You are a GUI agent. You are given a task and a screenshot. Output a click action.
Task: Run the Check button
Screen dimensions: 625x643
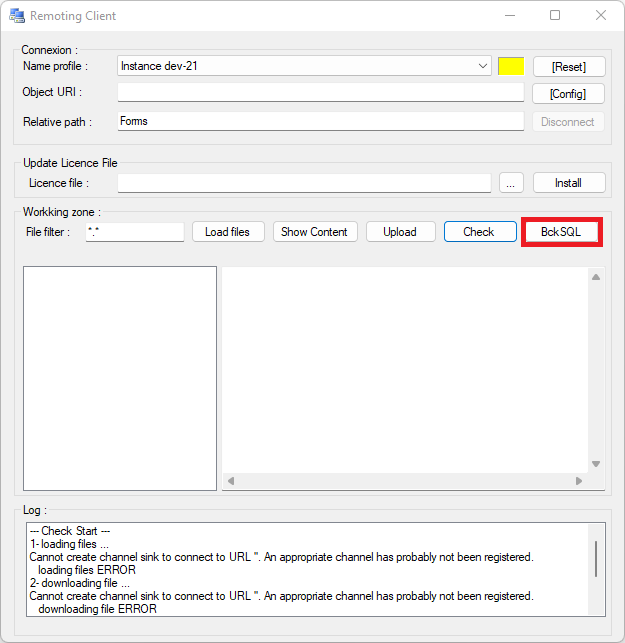479,232
